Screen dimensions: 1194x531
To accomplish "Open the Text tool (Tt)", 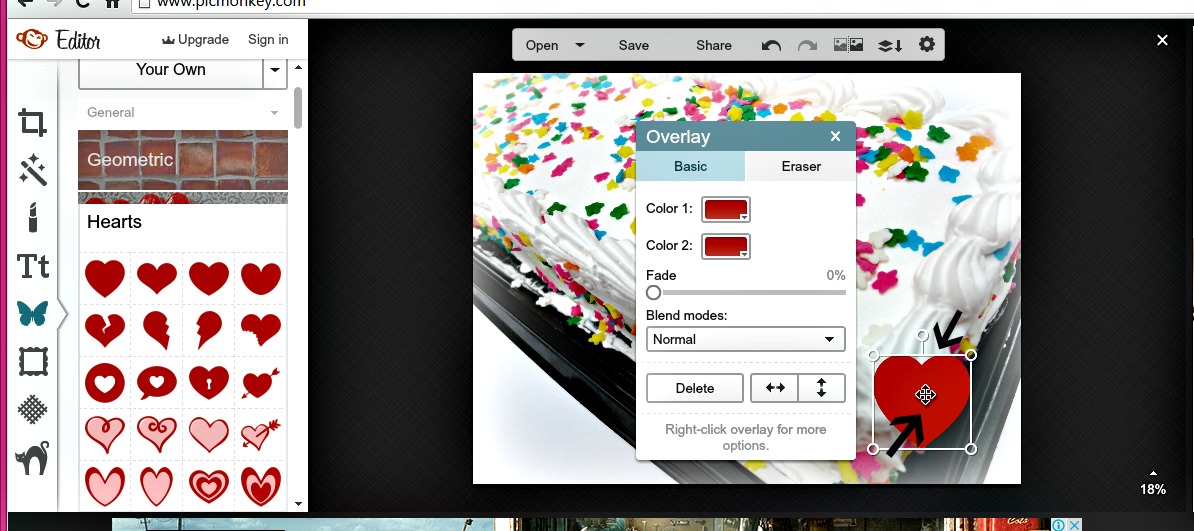I will pyautogui.click(x=33, y=267).
